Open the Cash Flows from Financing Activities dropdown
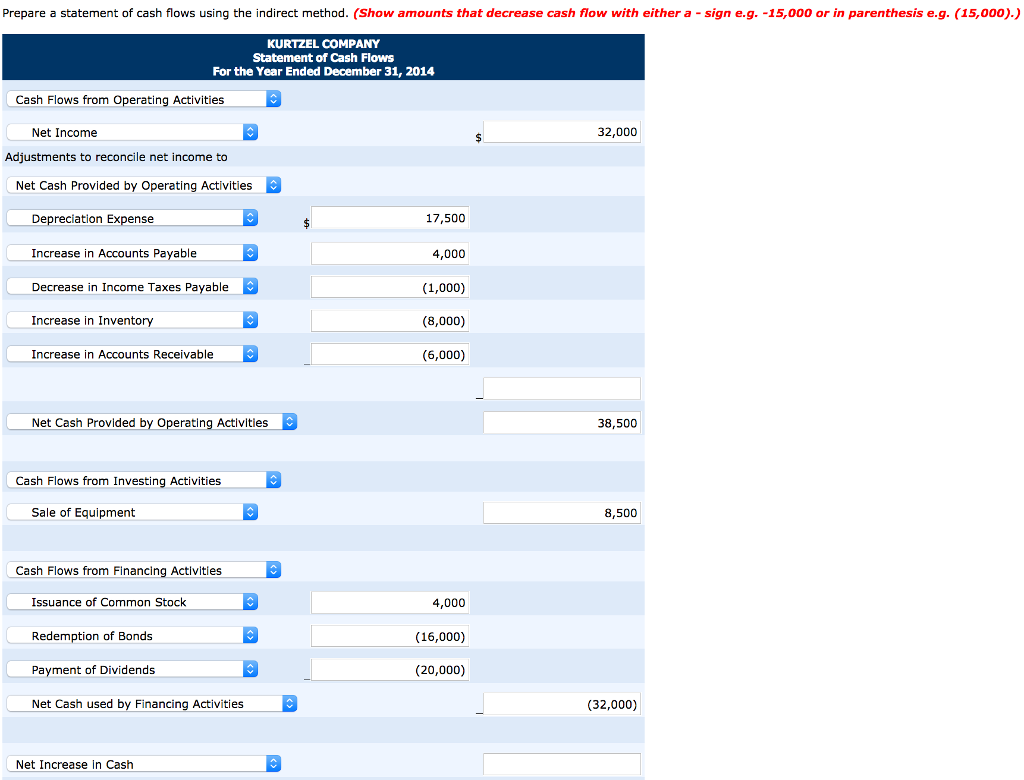Image resolution: width=1024 pixels, height=780 pixels. (x=144, y=570)
